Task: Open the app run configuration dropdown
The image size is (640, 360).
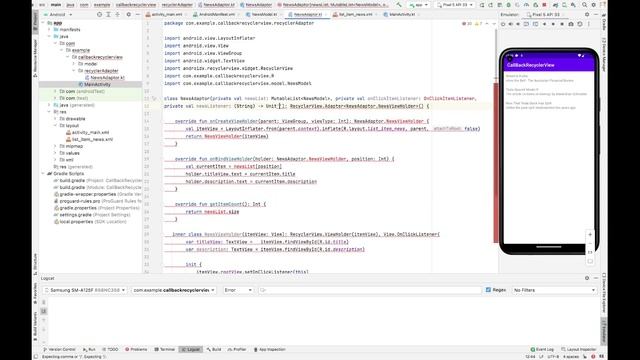Action: point(418,5)
